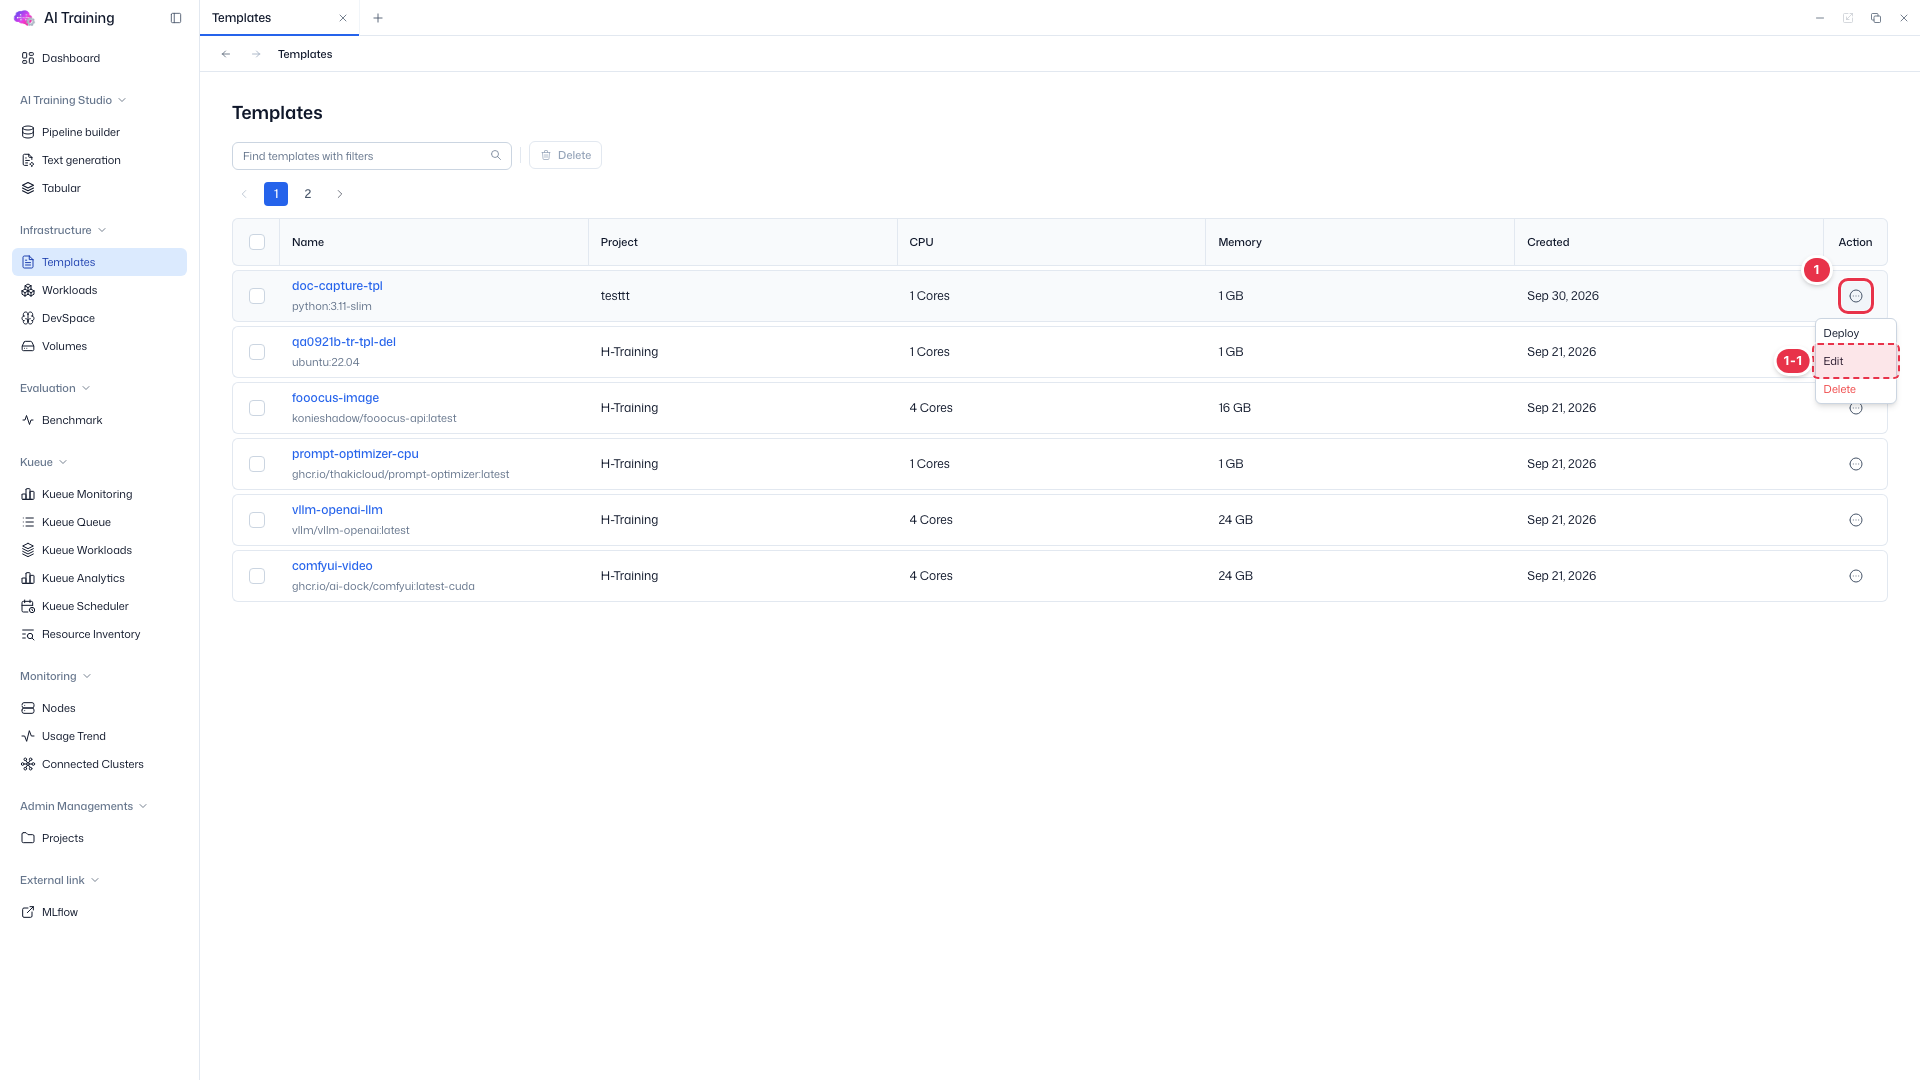Viewport: 1920px width, 1080px height.
Task: Click the search magnifier icon
Action: [x=496, y=155]
